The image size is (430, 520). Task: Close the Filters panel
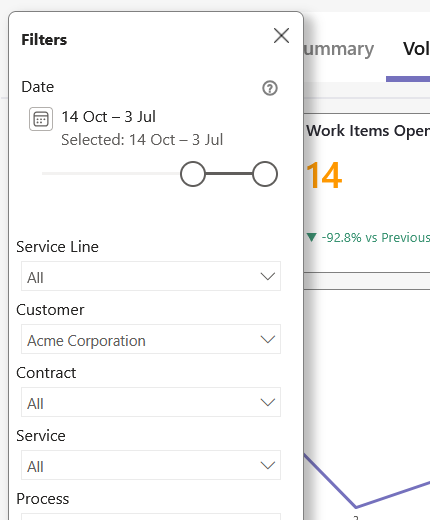click(x=281, y=35)
